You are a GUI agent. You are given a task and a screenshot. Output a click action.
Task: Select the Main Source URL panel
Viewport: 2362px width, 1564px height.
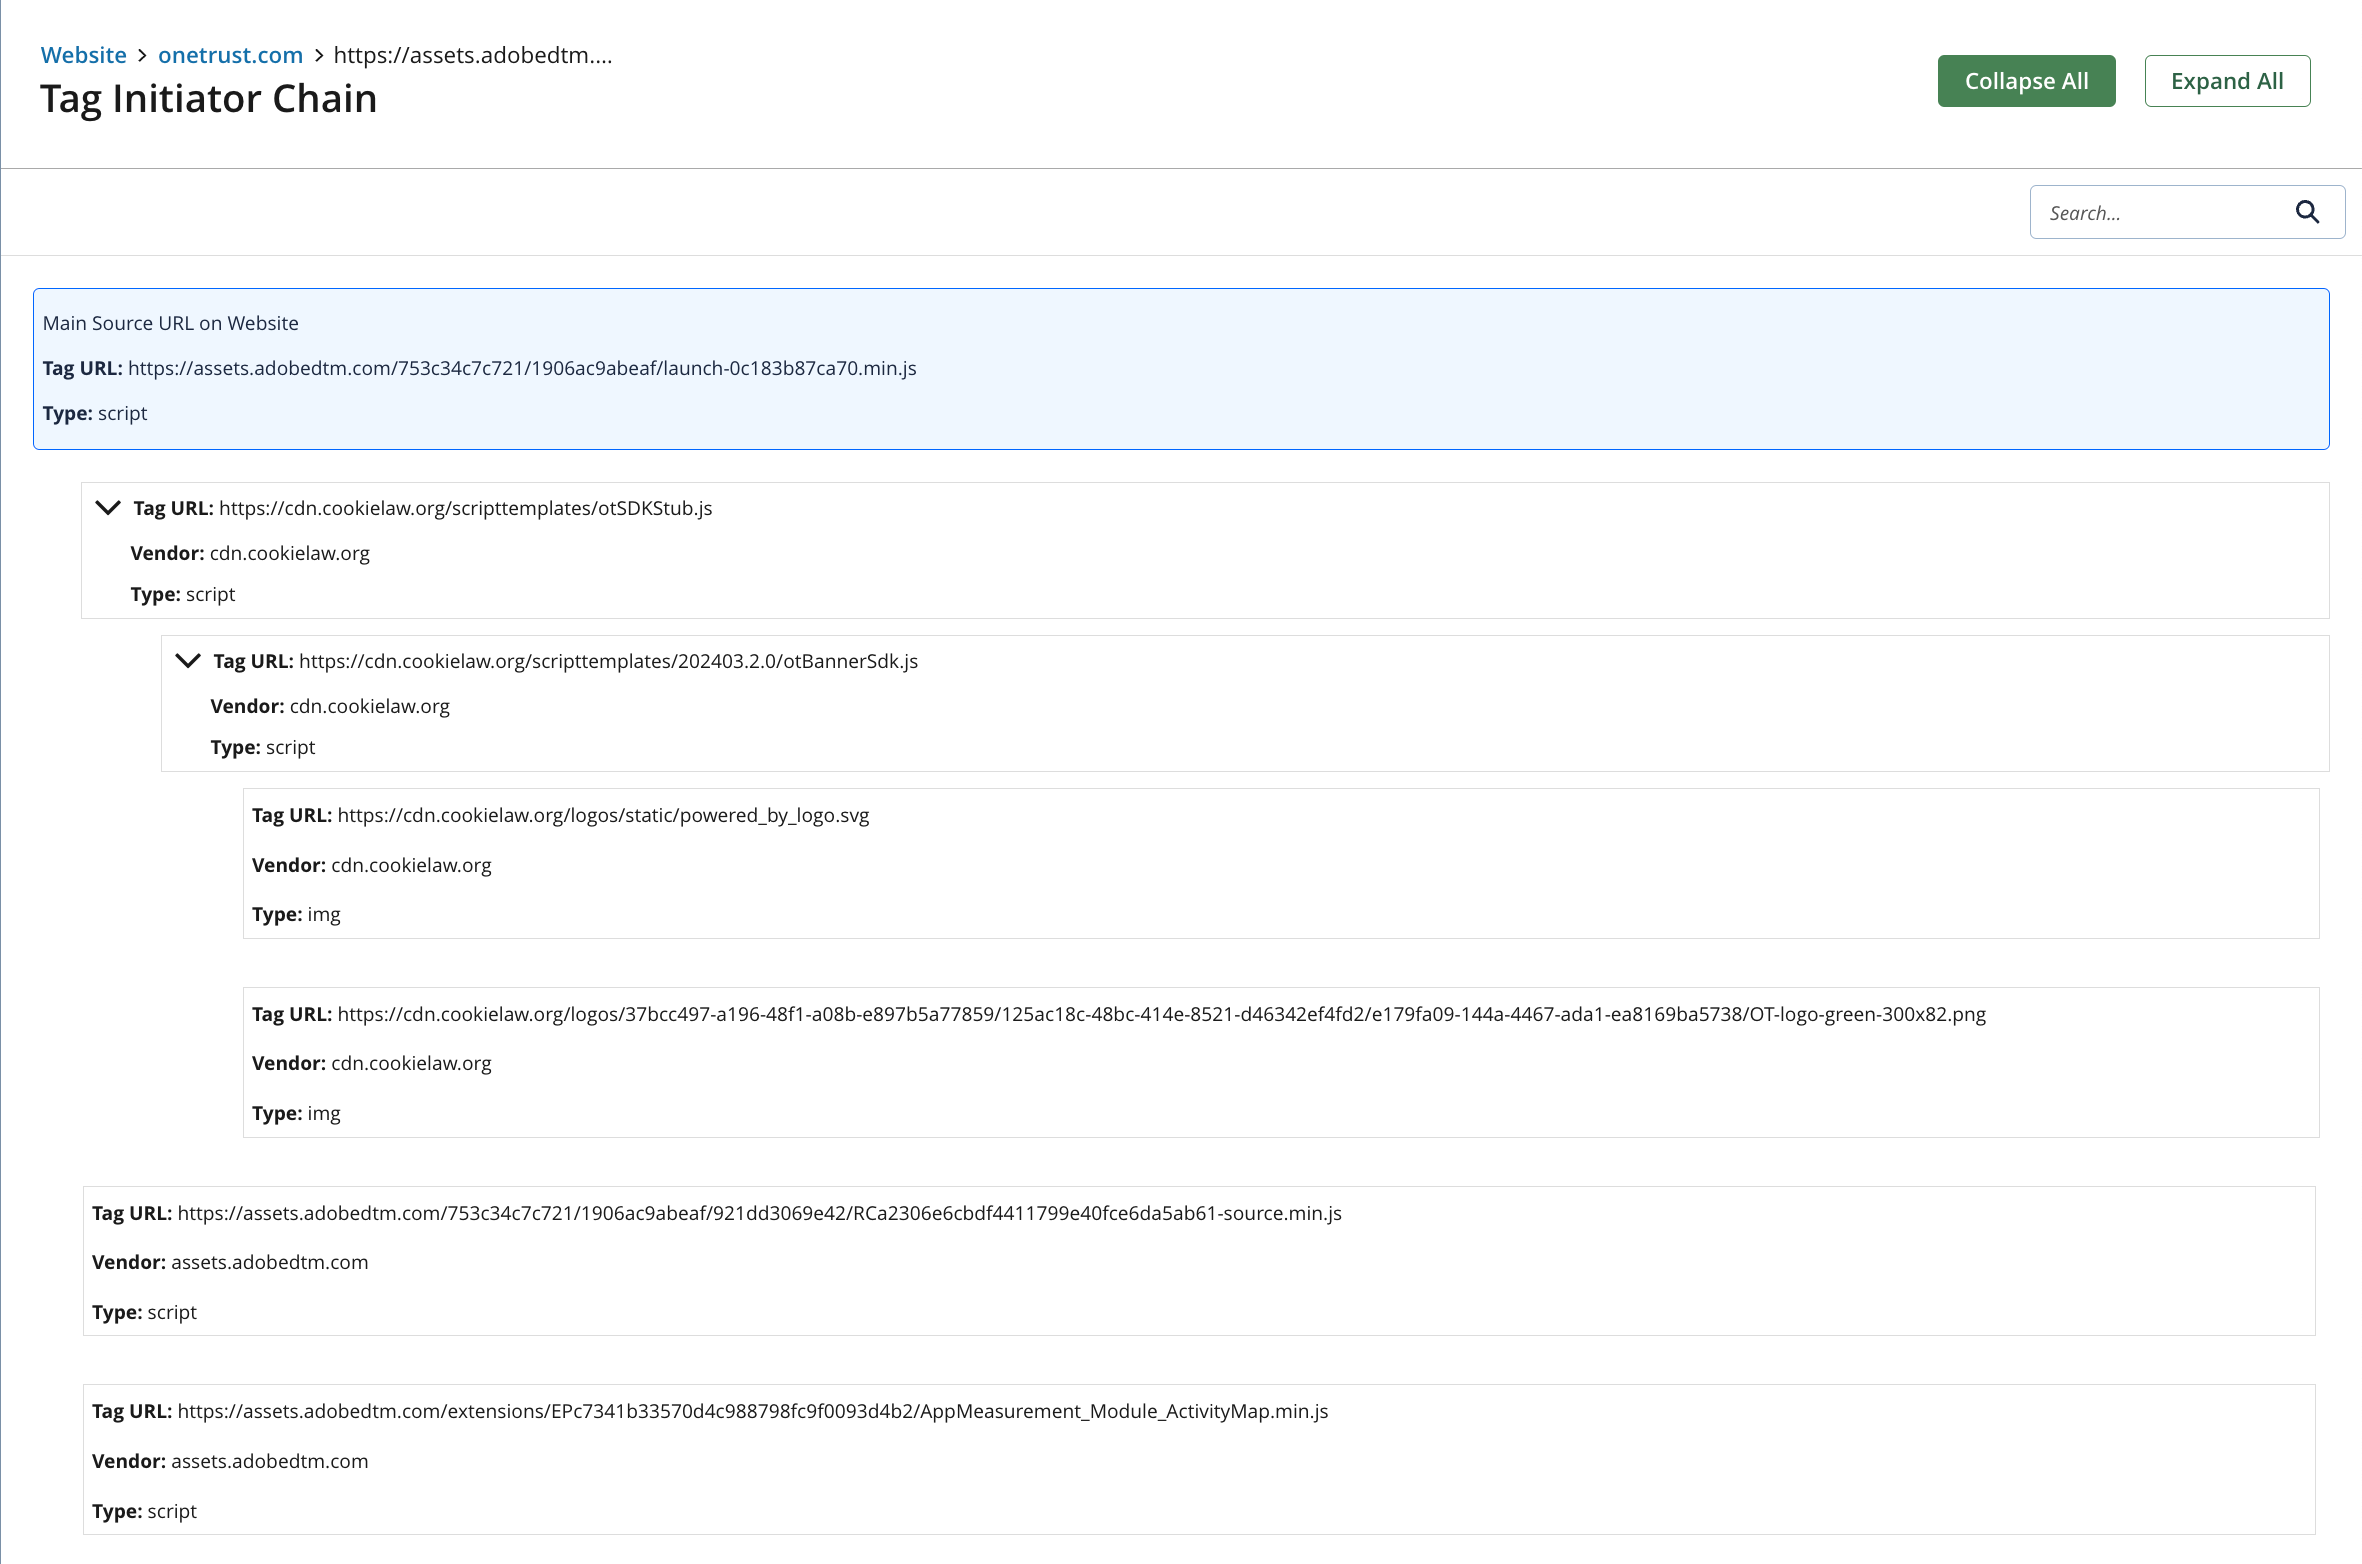(1180, 369)
